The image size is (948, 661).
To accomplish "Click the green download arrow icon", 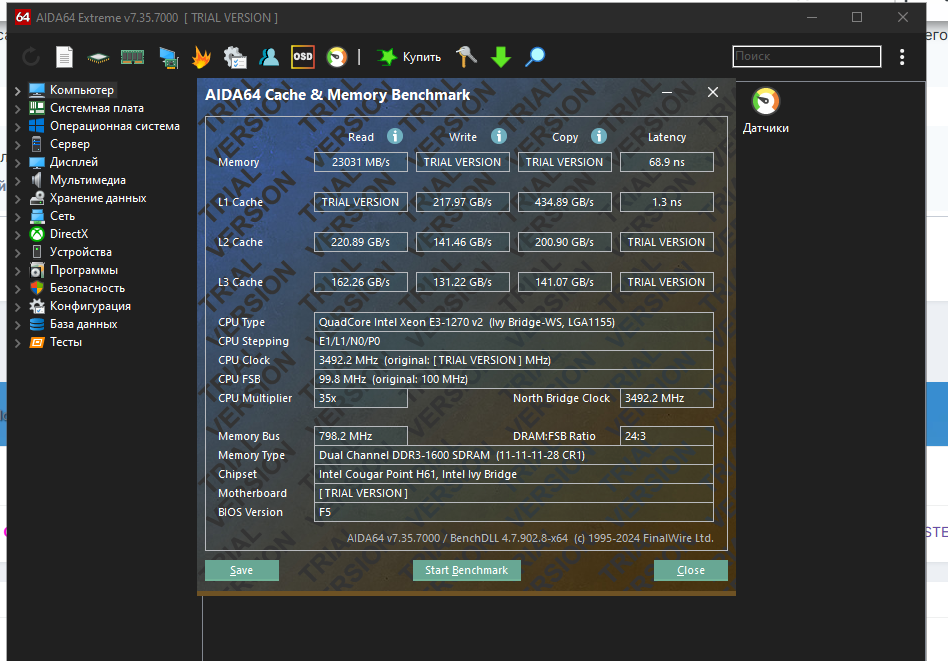I will (501, 57).
